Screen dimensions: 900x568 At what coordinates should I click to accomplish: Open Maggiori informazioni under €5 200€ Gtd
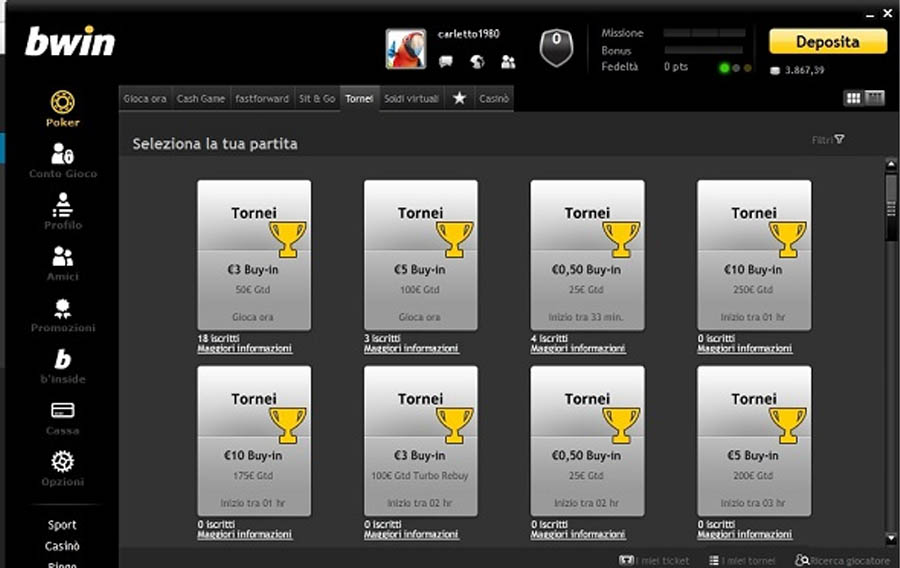coord(744,534)
